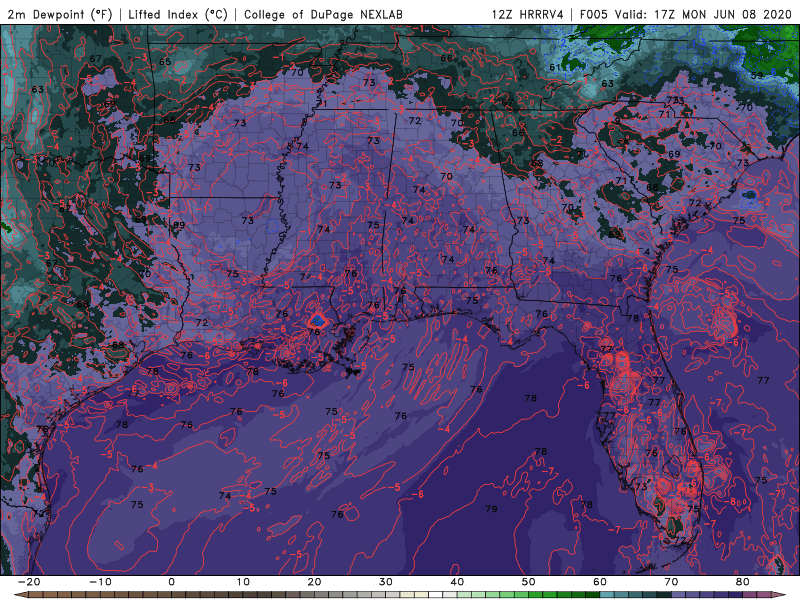The width and height of the screenshot is (800, 600).
Task: Click the 'College of DuPage NEXLAB' header text
Action: click(x=323, y=15)
